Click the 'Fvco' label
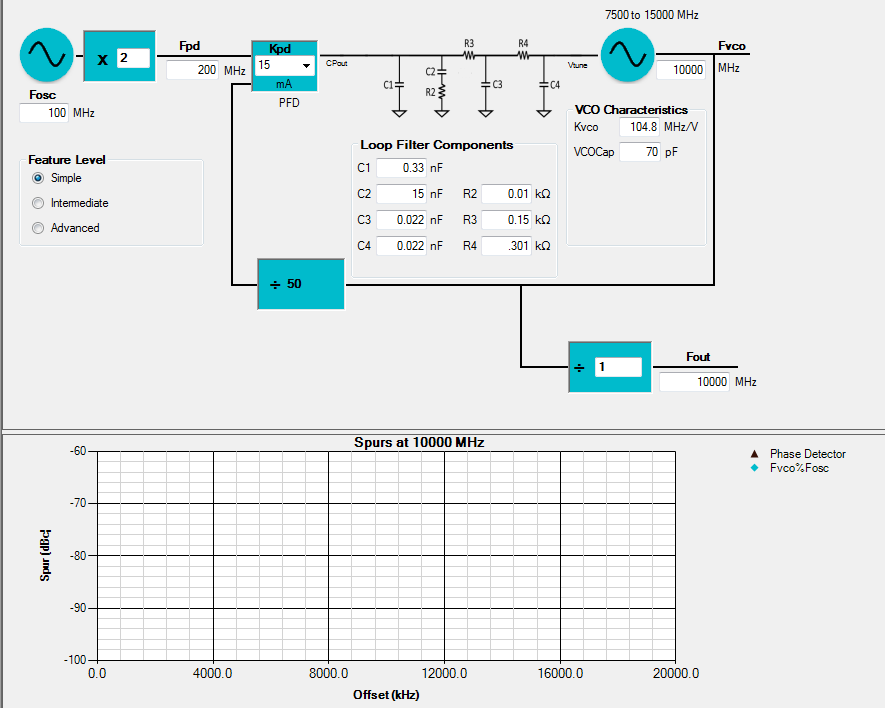Image resolution: width=885 pixels, height=708 pixels. tap(732, 46)
